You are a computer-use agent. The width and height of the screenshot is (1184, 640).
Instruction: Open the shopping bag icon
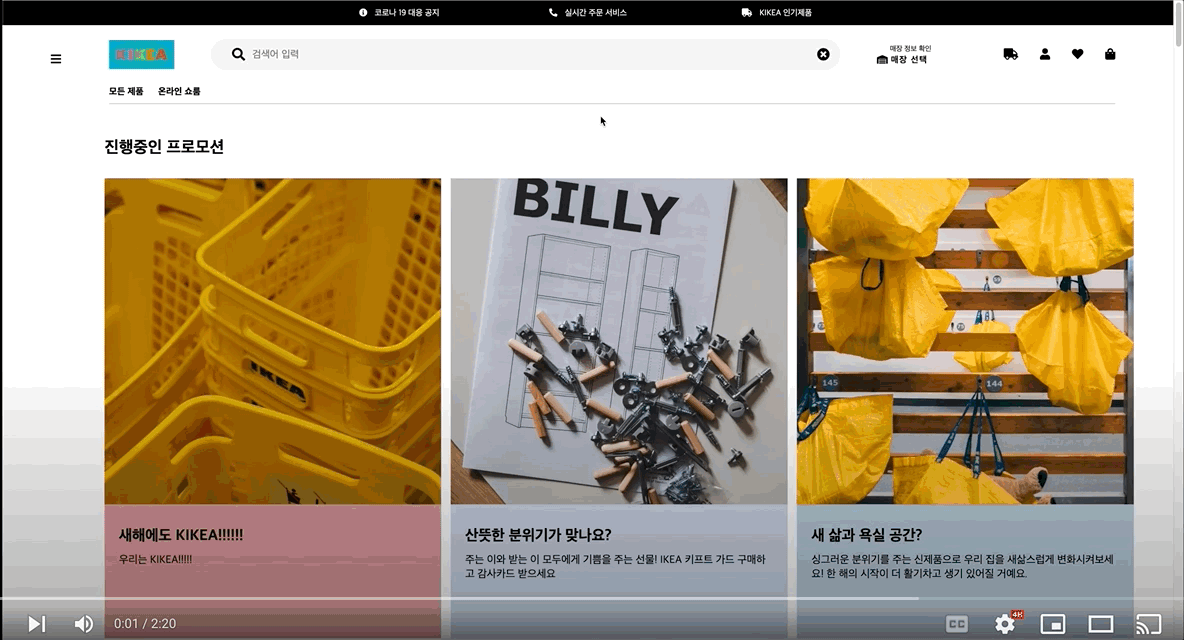[x=1110, y=54]
